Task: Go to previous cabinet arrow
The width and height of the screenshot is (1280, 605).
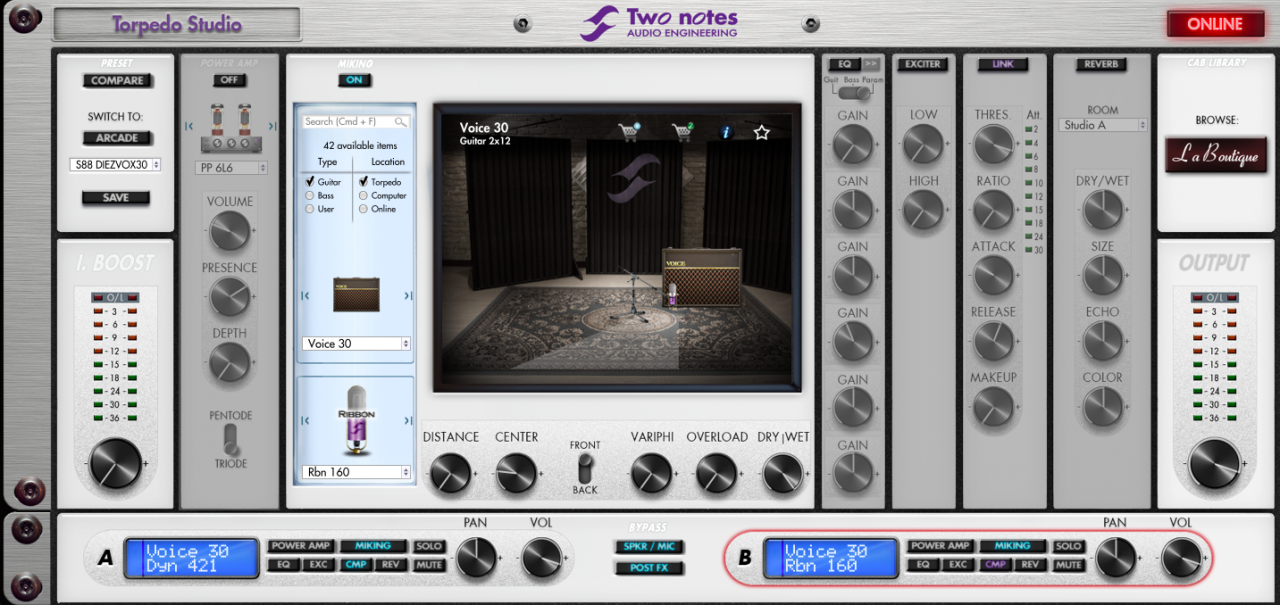Action: coord(305,294)
